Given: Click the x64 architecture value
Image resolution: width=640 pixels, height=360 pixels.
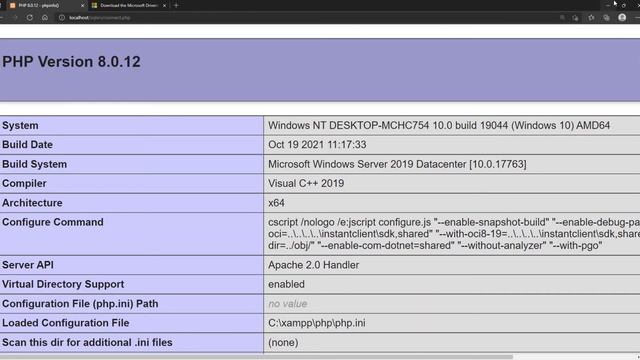Looking at the screenshot, I should point(276,203).
